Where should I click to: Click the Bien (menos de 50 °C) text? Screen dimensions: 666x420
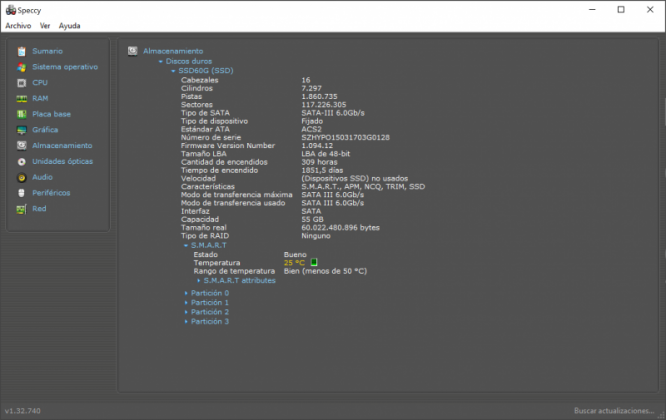(325, 271)
